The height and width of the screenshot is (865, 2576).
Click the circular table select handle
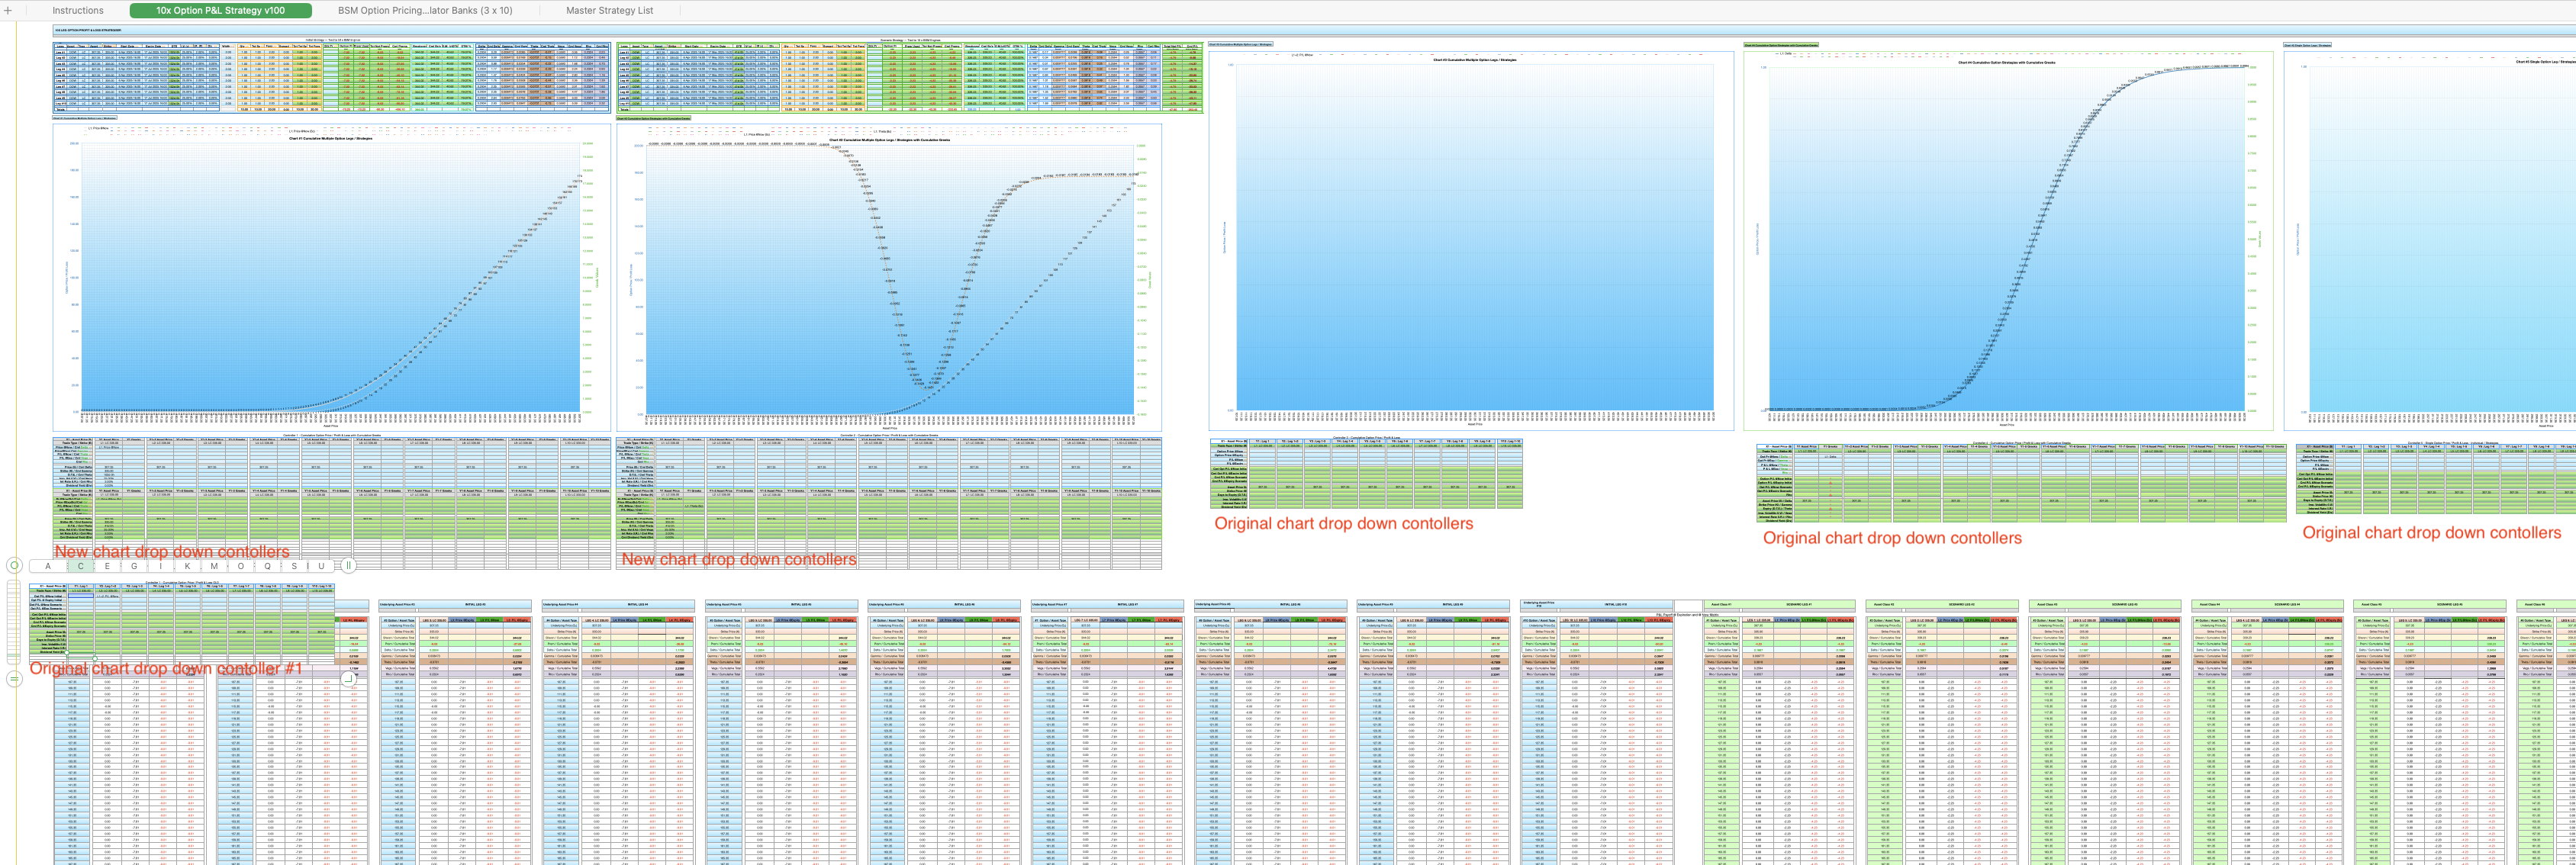pos(14,565)
